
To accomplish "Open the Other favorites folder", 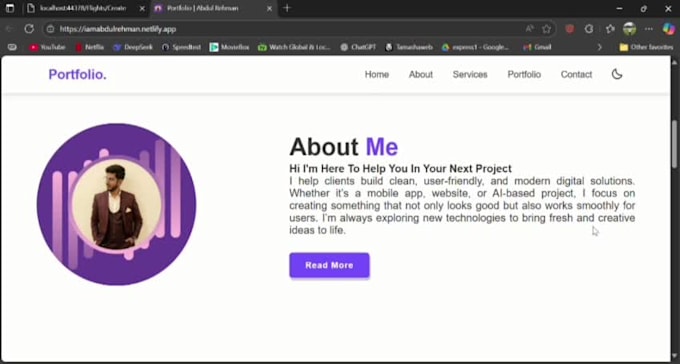I will pos(646,47).
